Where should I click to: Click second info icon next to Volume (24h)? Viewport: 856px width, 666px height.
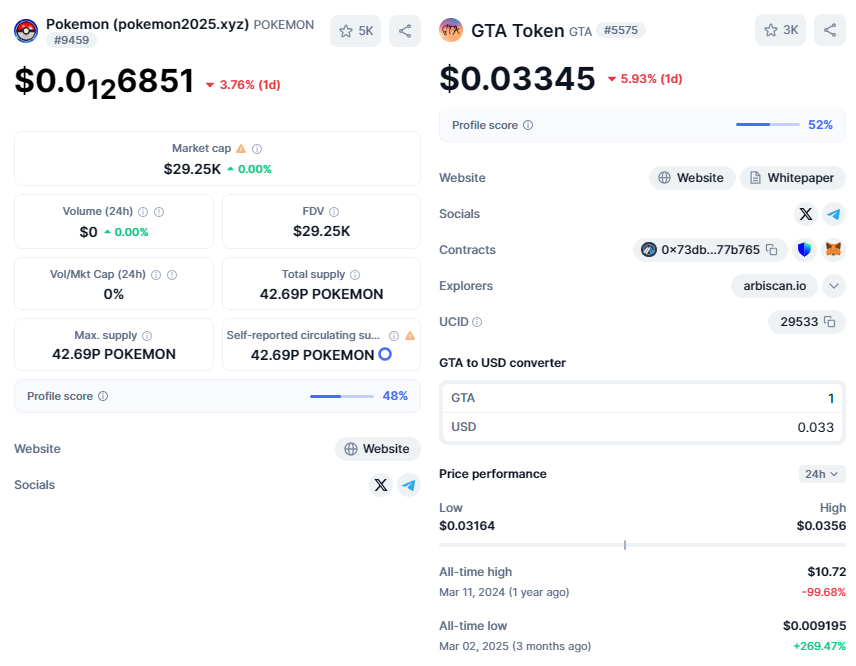(x=159, y=212)
